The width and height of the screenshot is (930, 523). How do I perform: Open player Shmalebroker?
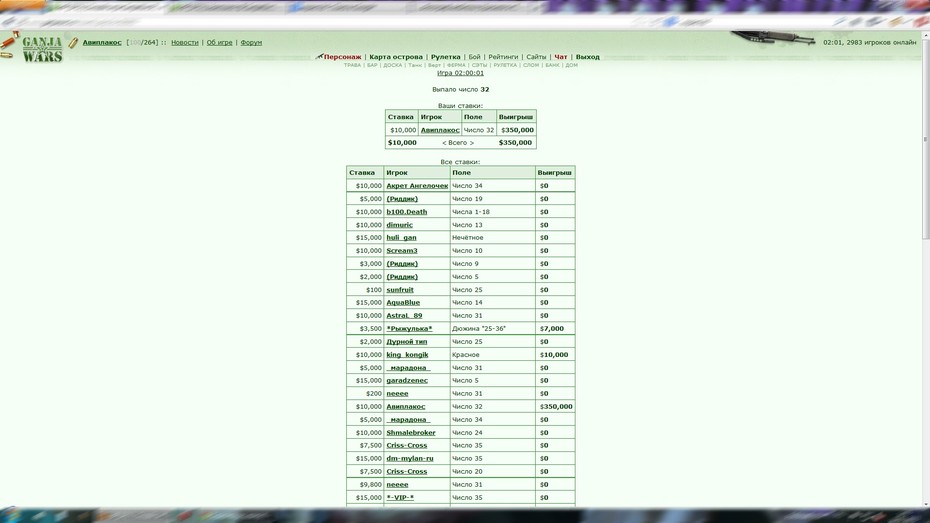point(411,433)
